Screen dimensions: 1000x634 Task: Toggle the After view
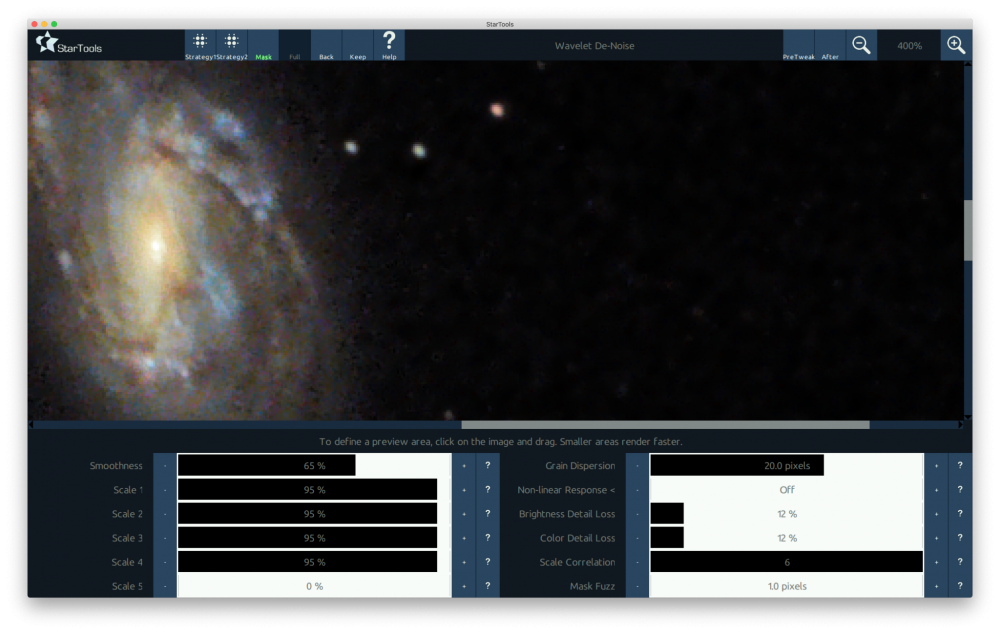click(830, 46)
